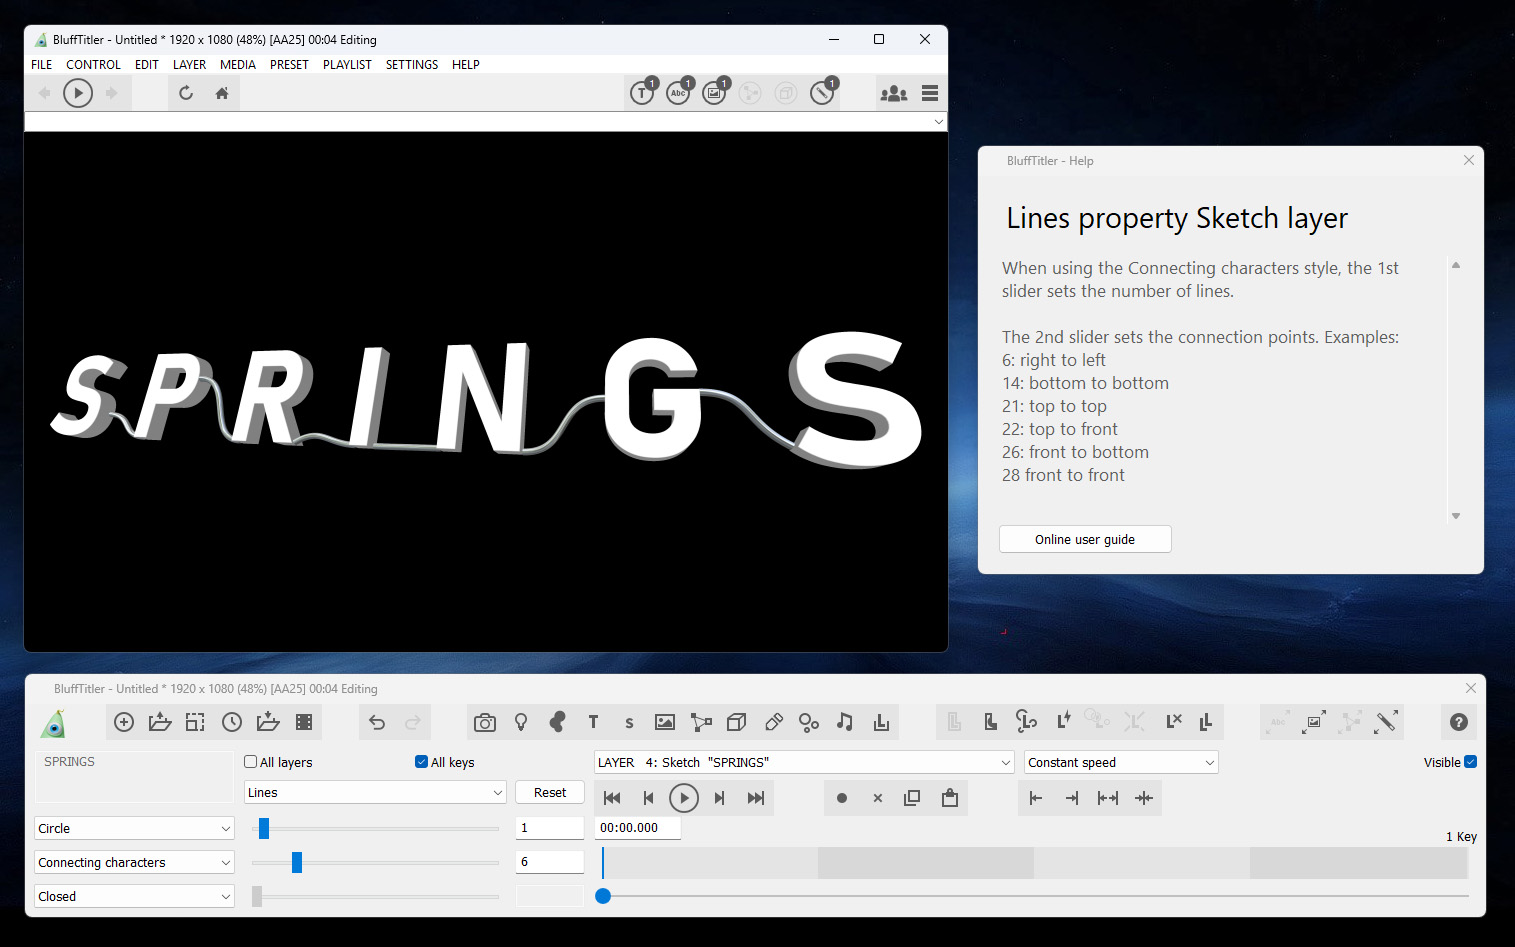Click the circled picture badge icon

715,92
